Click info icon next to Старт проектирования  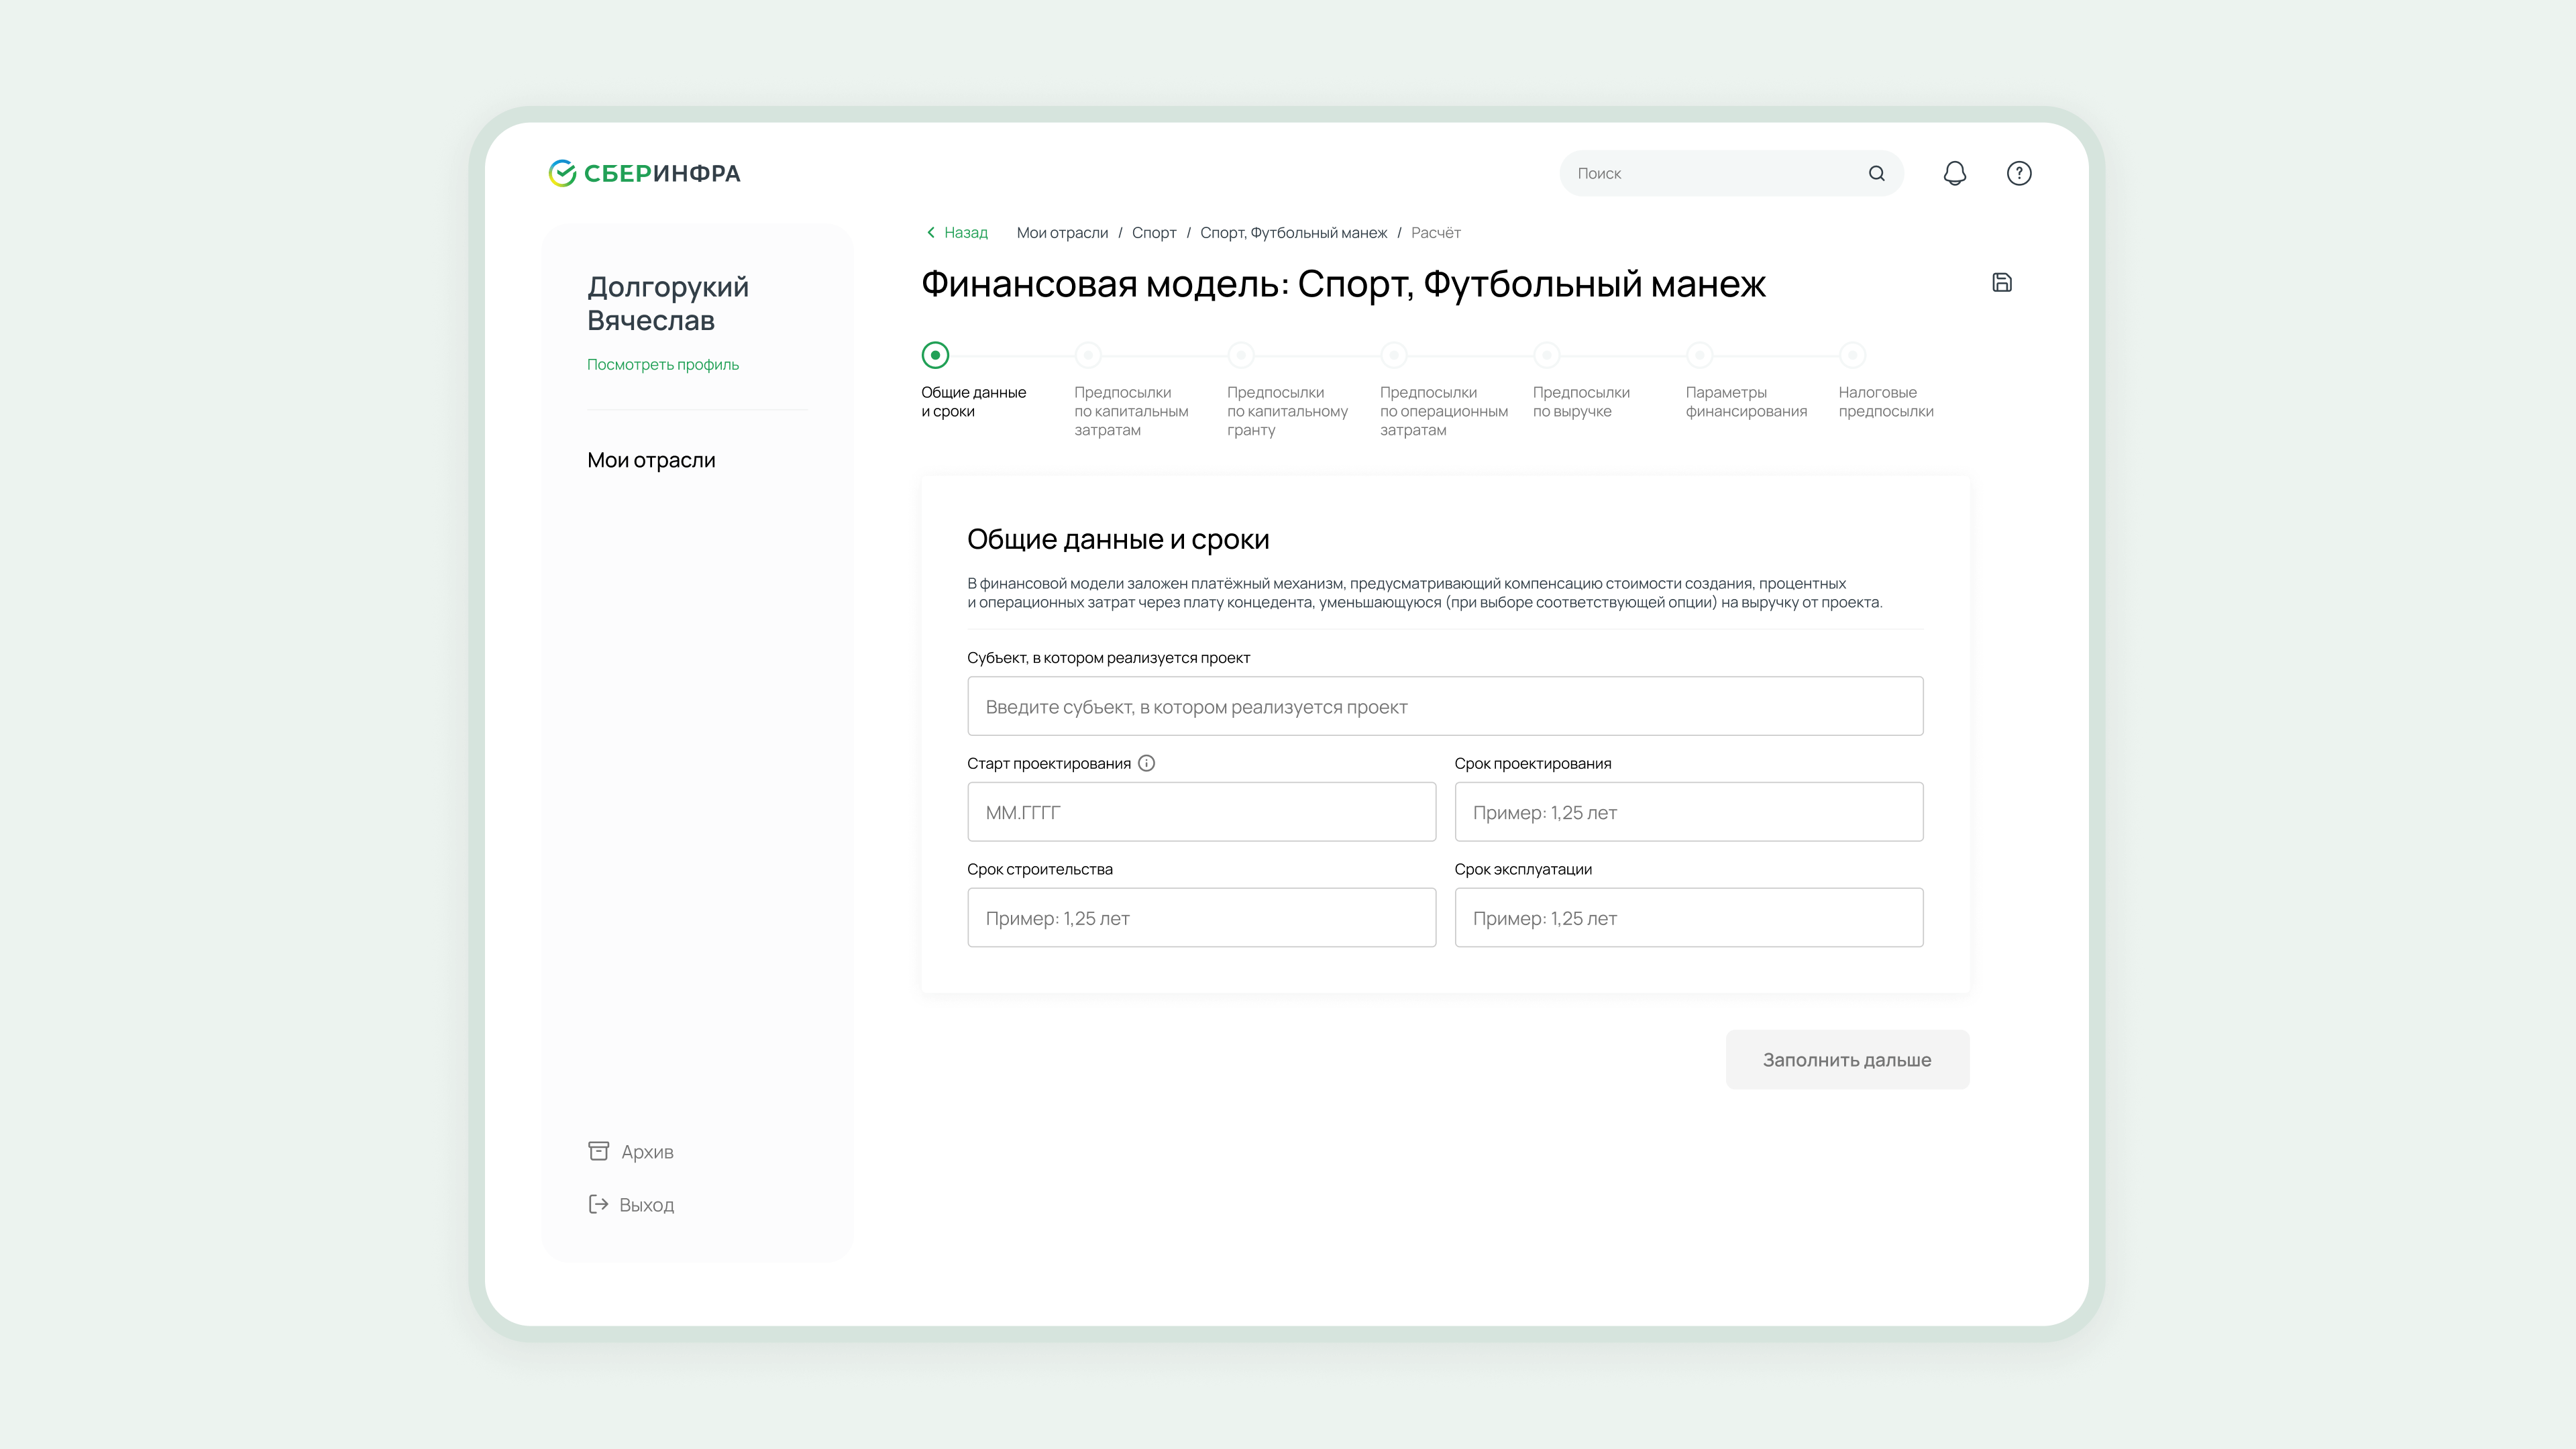(1146, 763)
